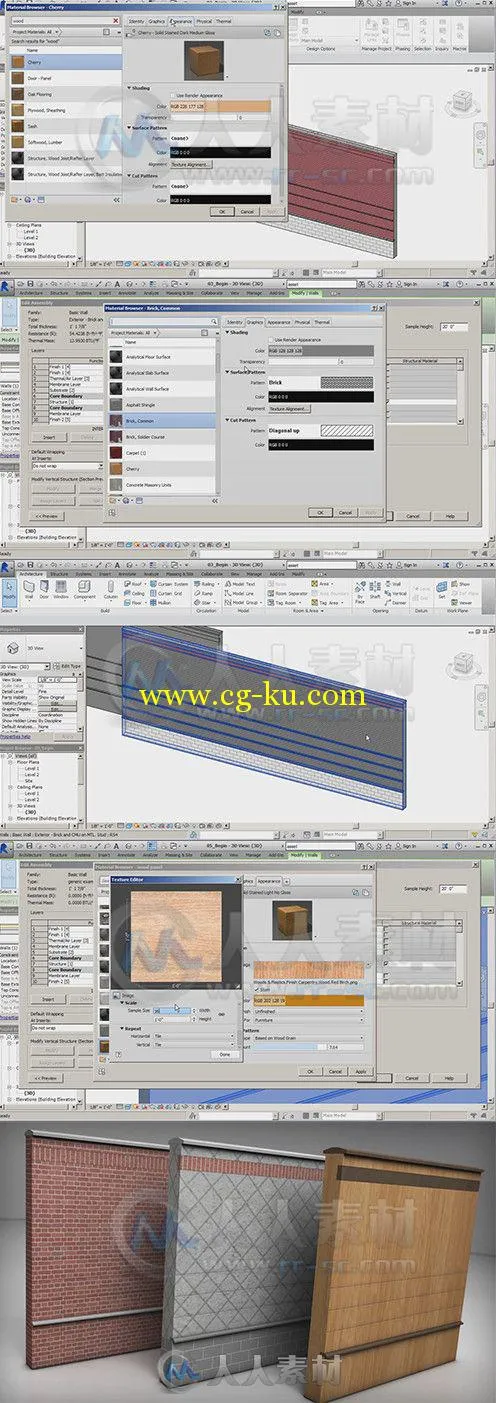
Task: Select the Room Separator tool
Action: point(287,593)
